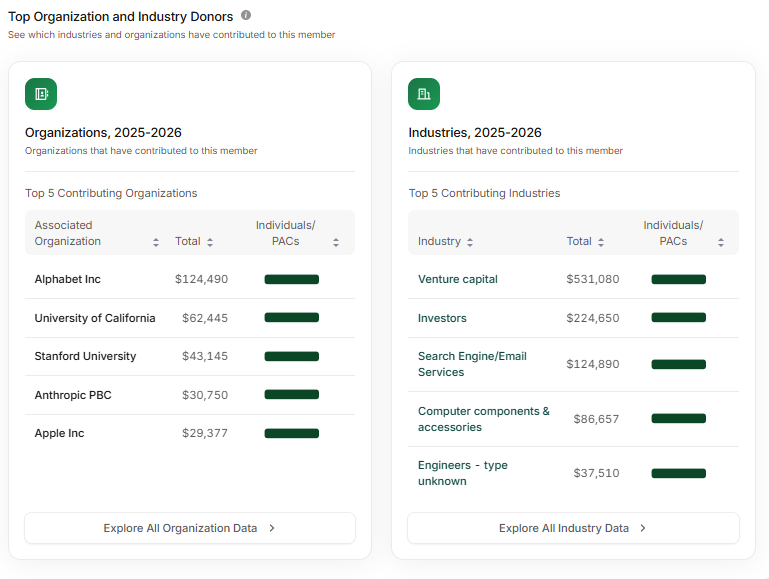
Task: Click chevron in Explore All Industry Data
Action: click(x=643, y=528)
